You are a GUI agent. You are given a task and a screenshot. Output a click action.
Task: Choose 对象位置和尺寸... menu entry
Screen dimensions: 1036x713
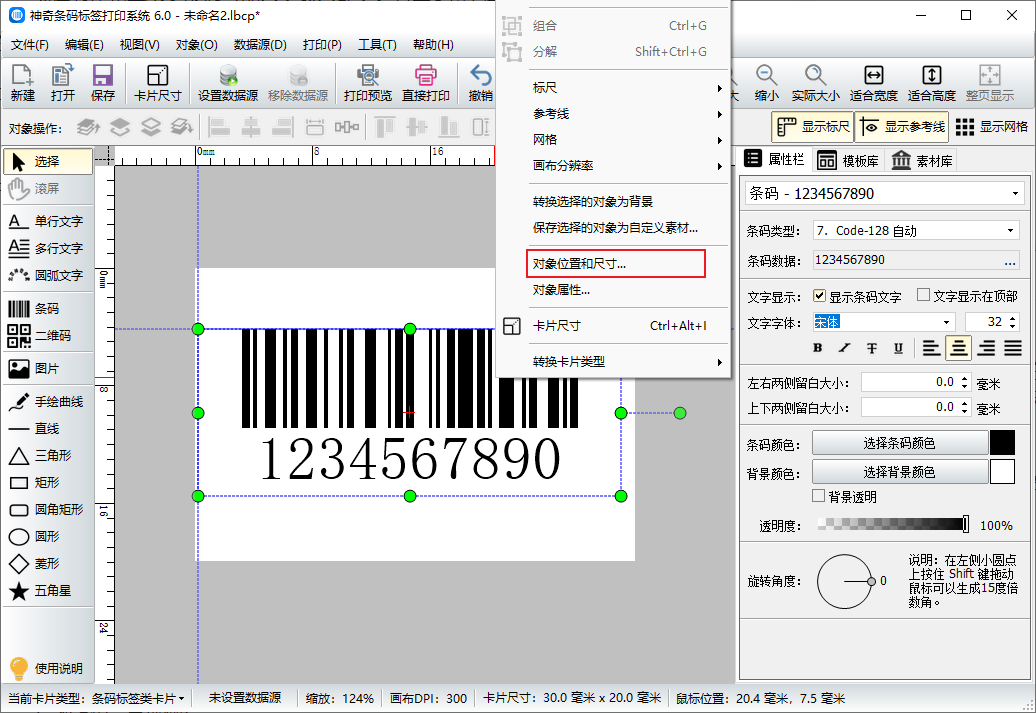616,264
